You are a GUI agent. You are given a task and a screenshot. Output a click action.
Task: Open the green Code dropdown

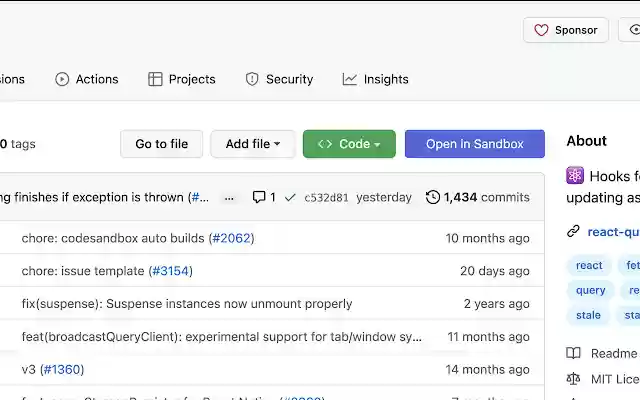[x=349, y=144]
